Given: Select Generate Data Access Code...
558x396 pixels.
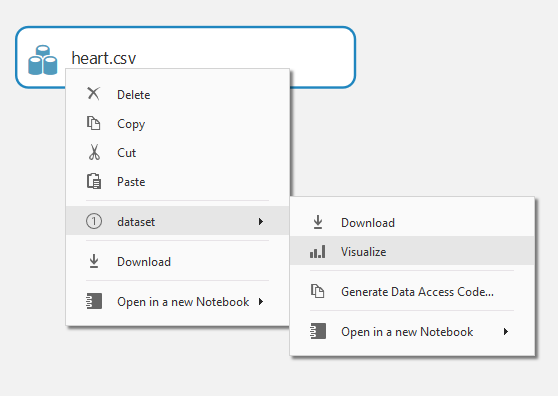Looking at the screenshot, I should (x=412, y=292).
